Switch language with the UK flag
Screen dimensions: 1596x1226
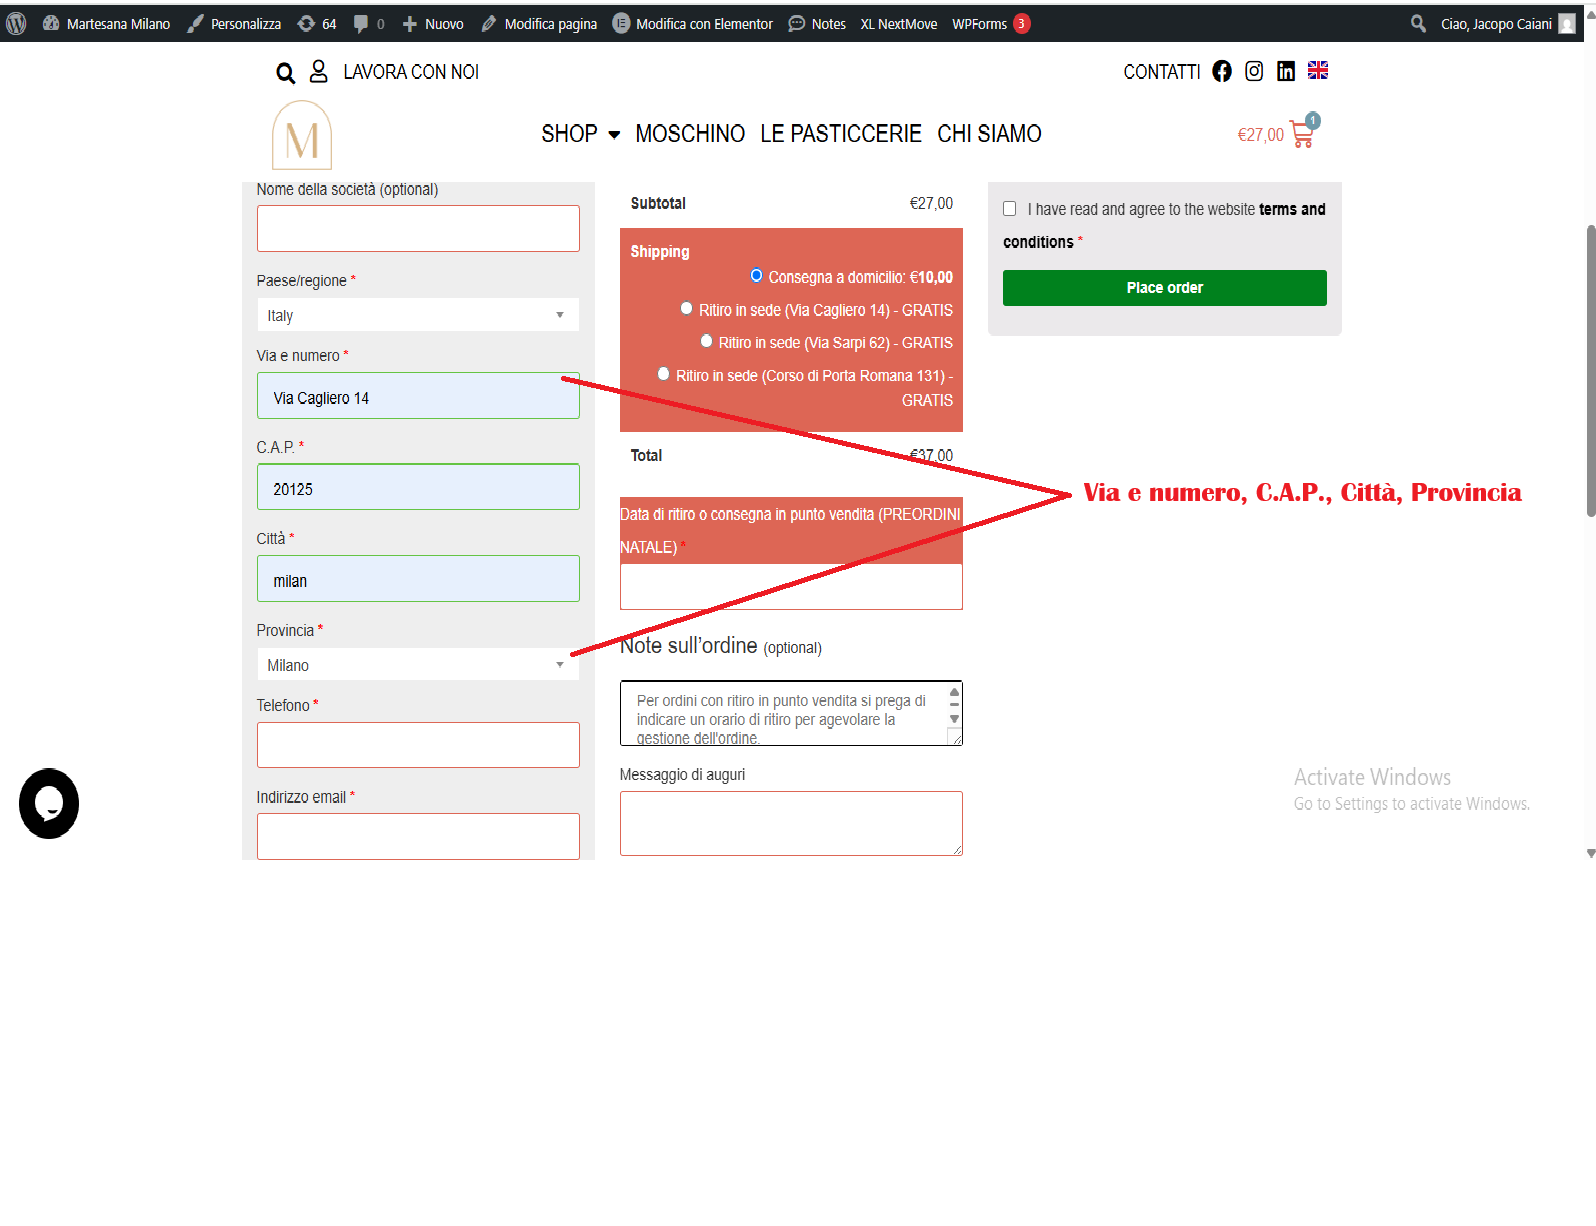tap(1318, 70)
